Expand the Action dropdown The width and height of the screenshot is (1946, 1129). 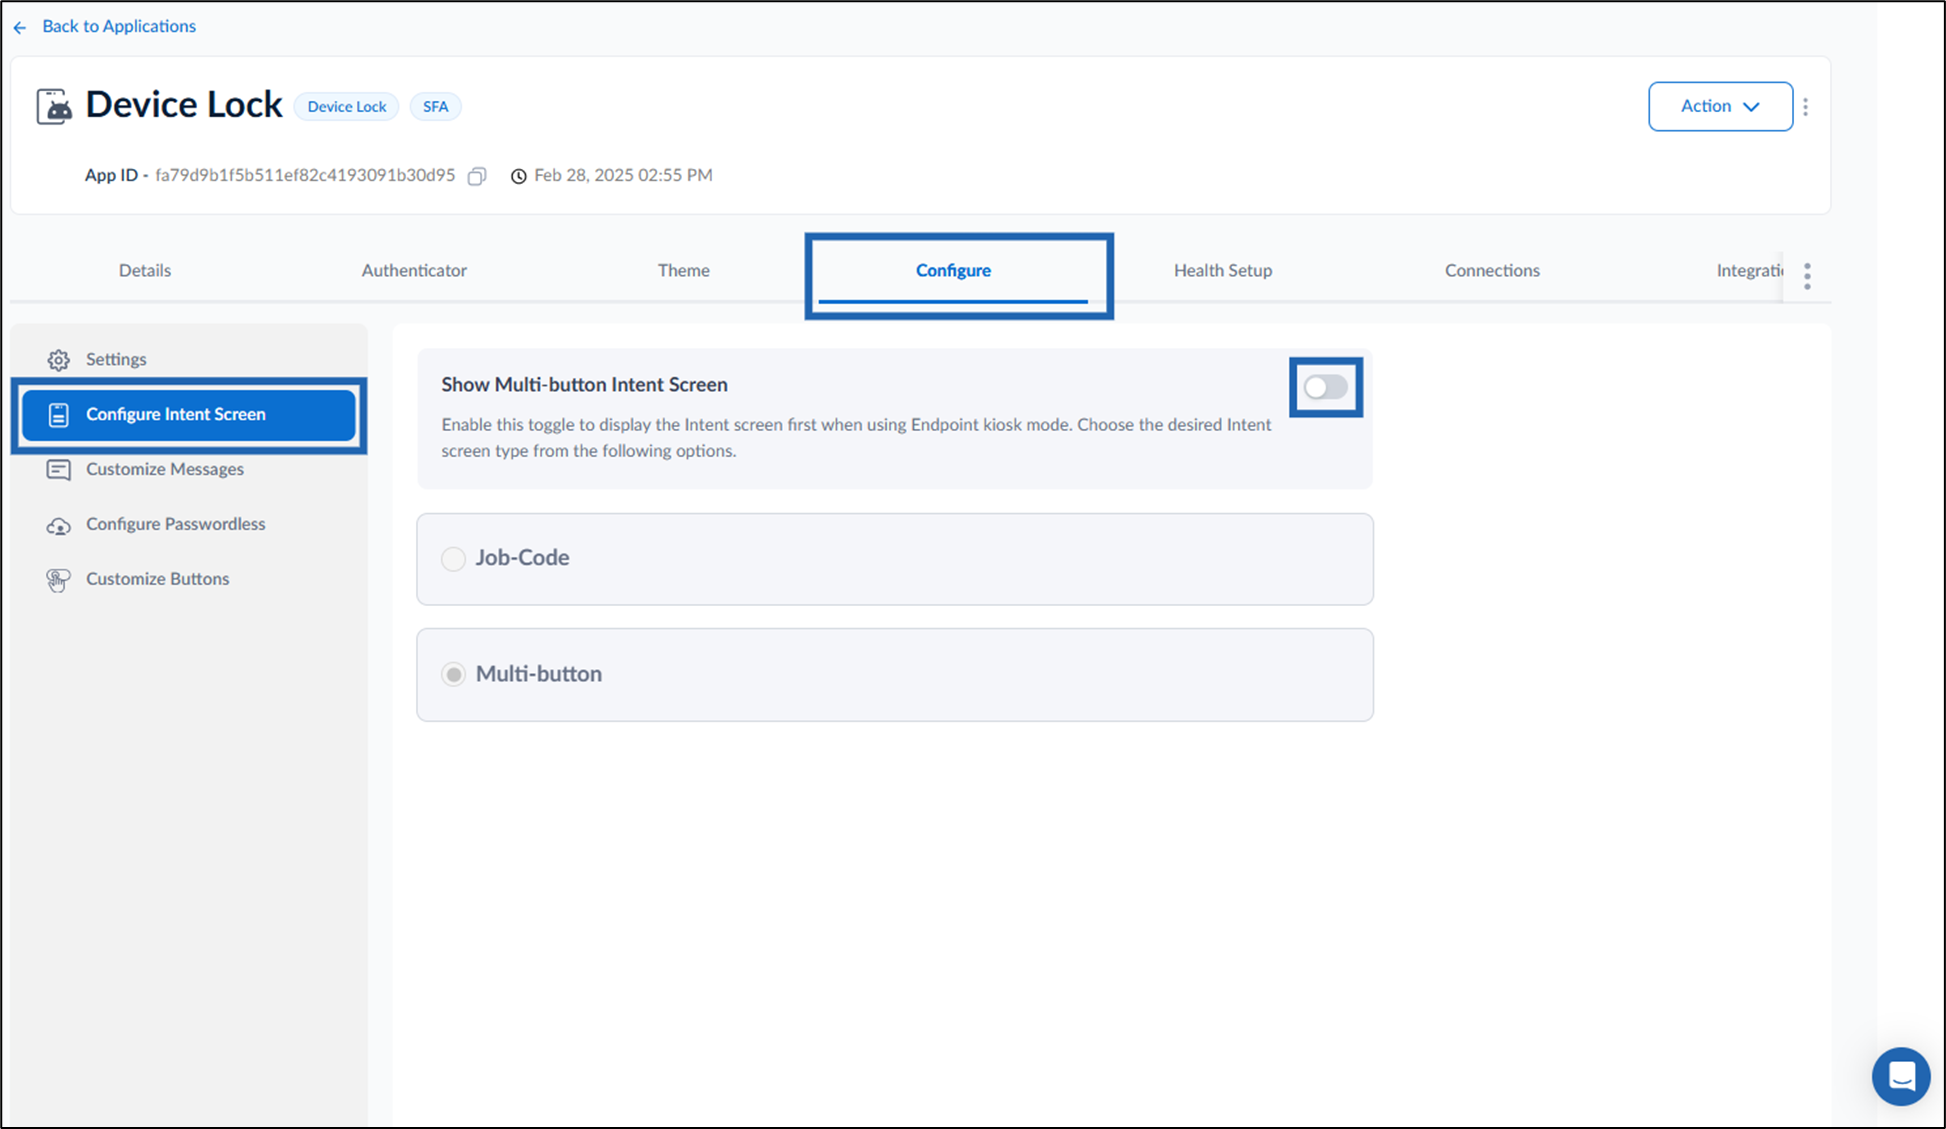click(1720, 106)
